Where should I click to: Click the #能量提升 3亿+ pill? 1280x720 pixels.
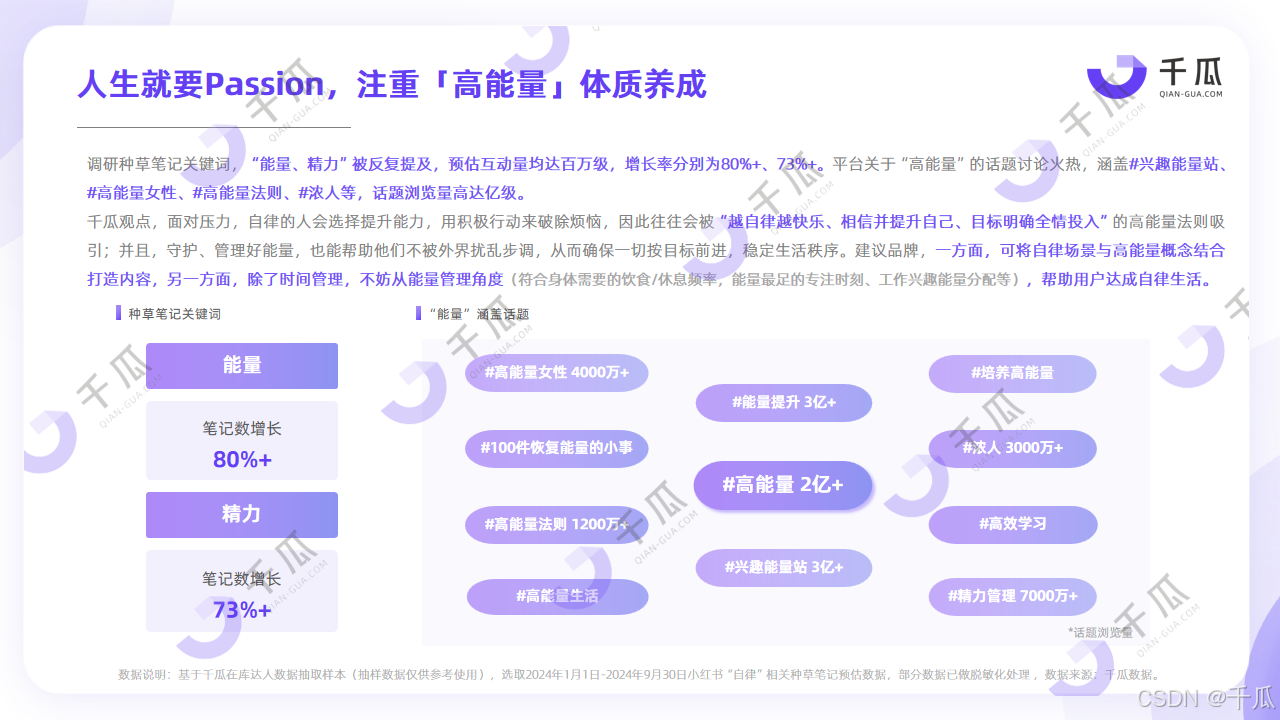coord(784,402)
